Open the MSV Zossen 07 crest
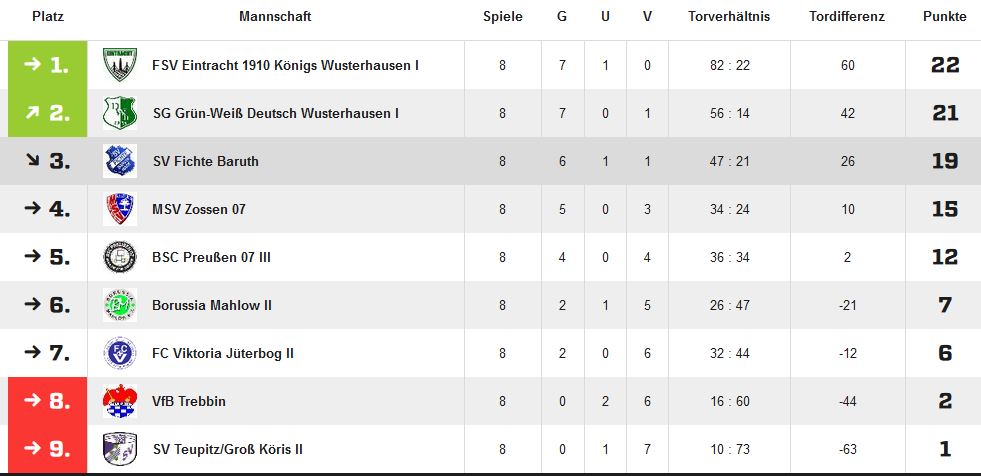The height and width of the screenshot is (476, 981). click(x=120, y=209)
